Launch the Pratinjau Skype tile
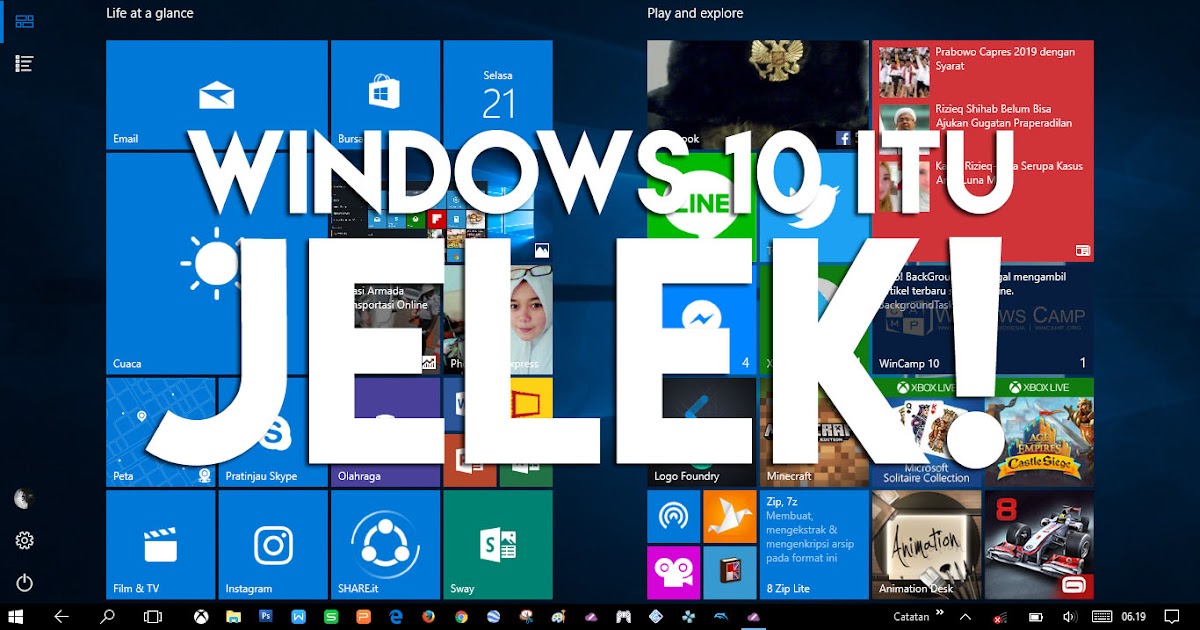The width and height of the screenshot is (1200, 630). coord(273,431)
